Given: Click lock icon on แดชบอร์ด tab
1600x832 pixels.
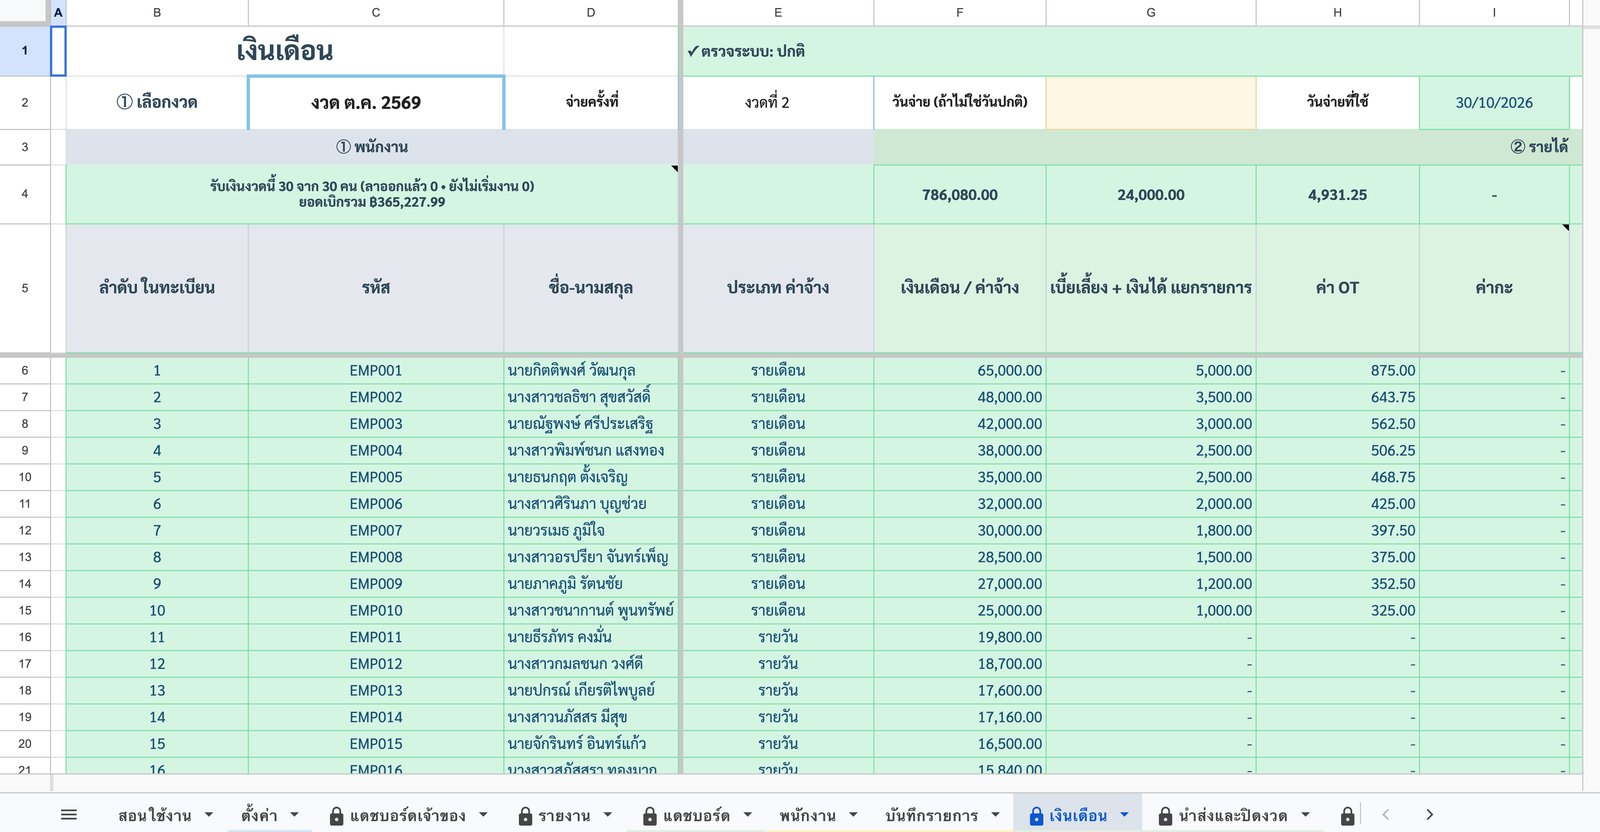Looking at the screenshot, I should 650,816.
